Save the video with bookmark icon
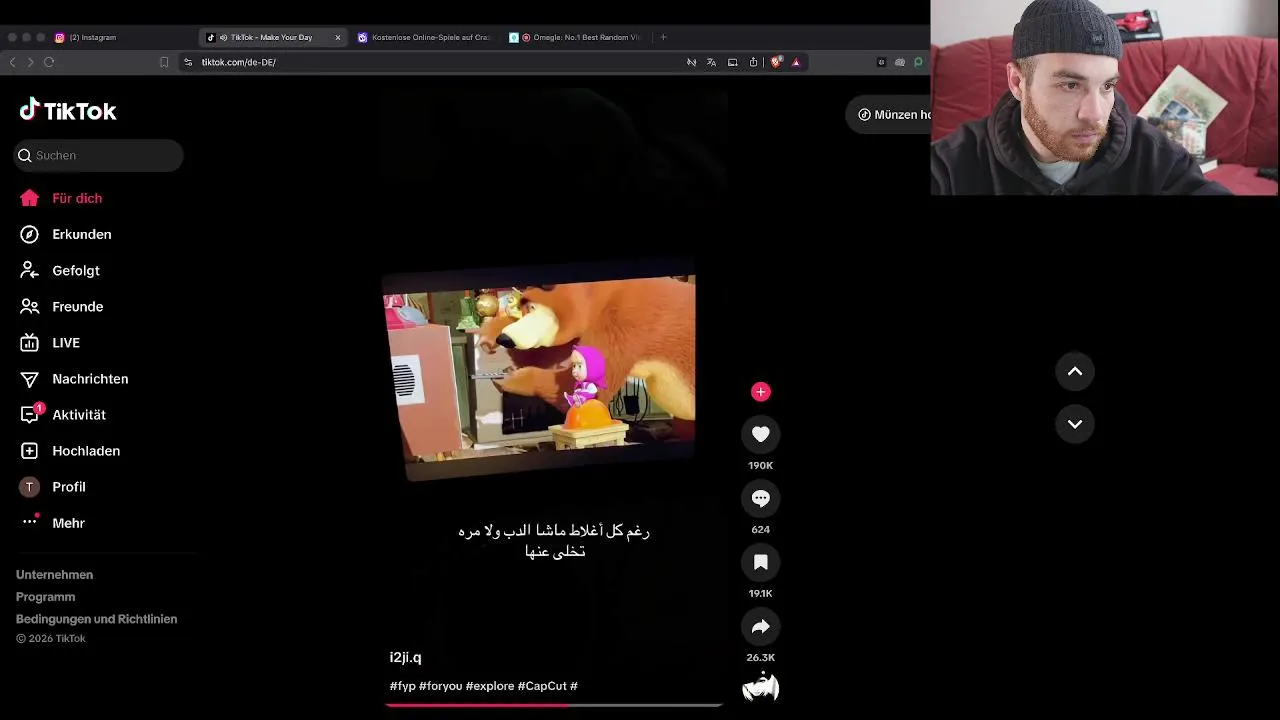Image resolution: width=1280 pixels, height=720 pixels. point(760,561)
